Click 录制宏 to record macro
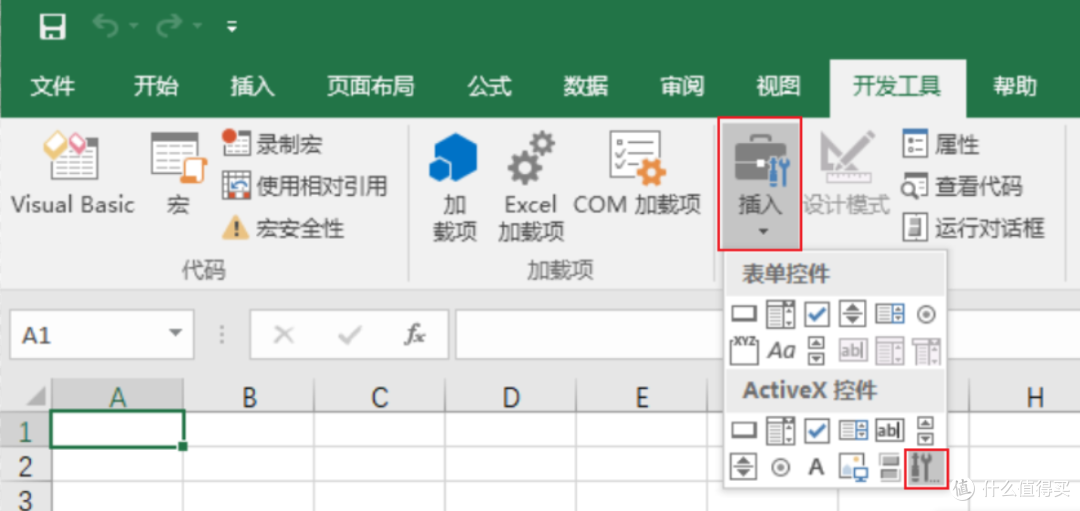Screen dimensions: 1080x511 pos(272,145)
